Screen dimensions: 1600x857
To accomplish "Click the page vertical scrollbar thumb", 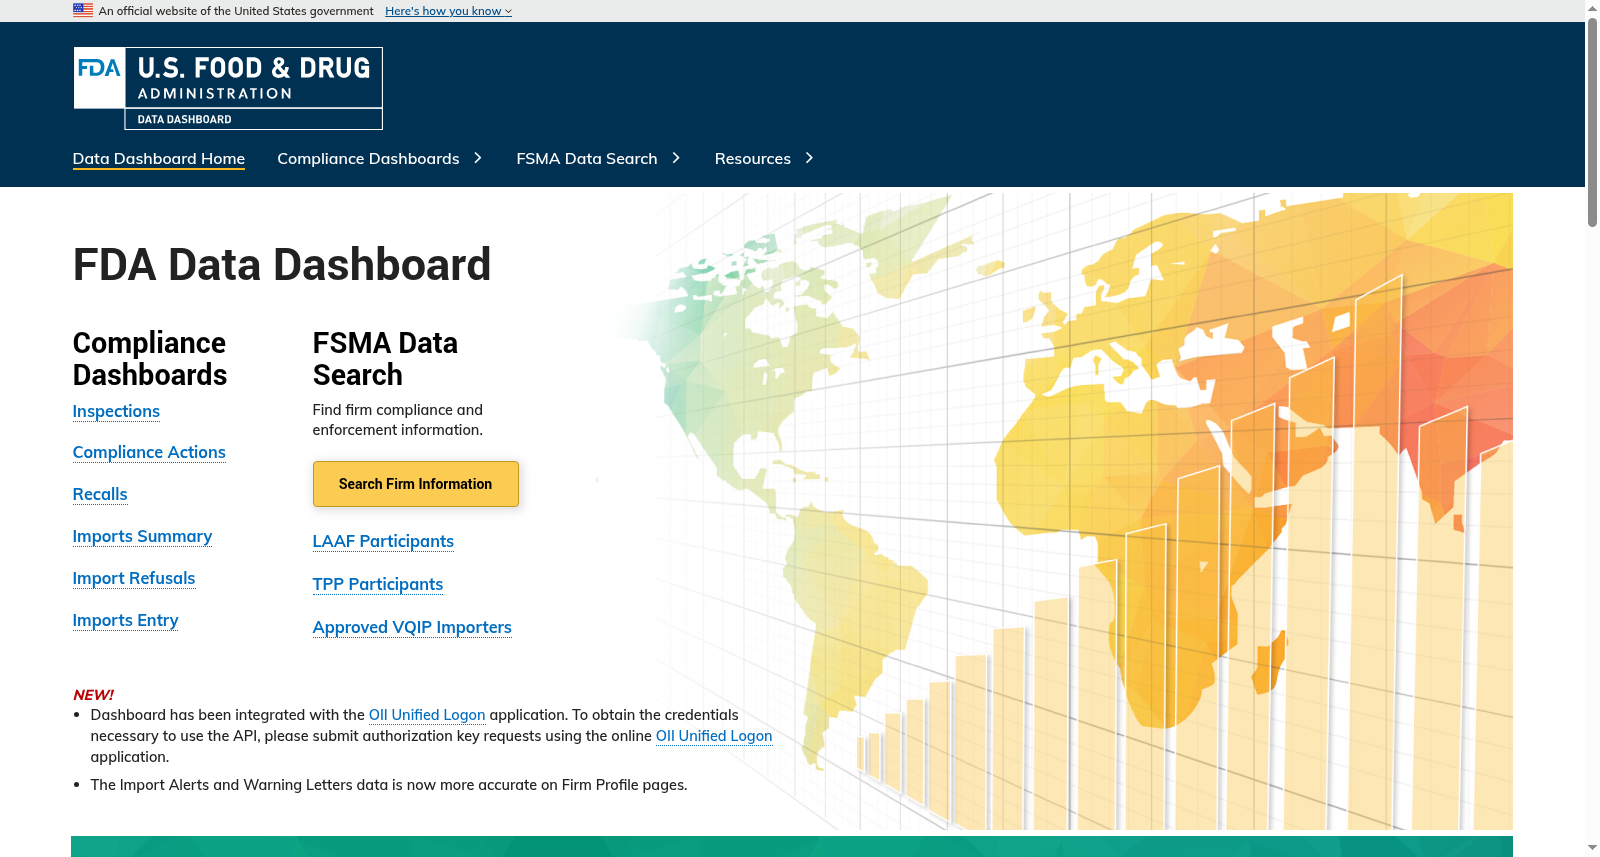I will (x=1592, y=122).
